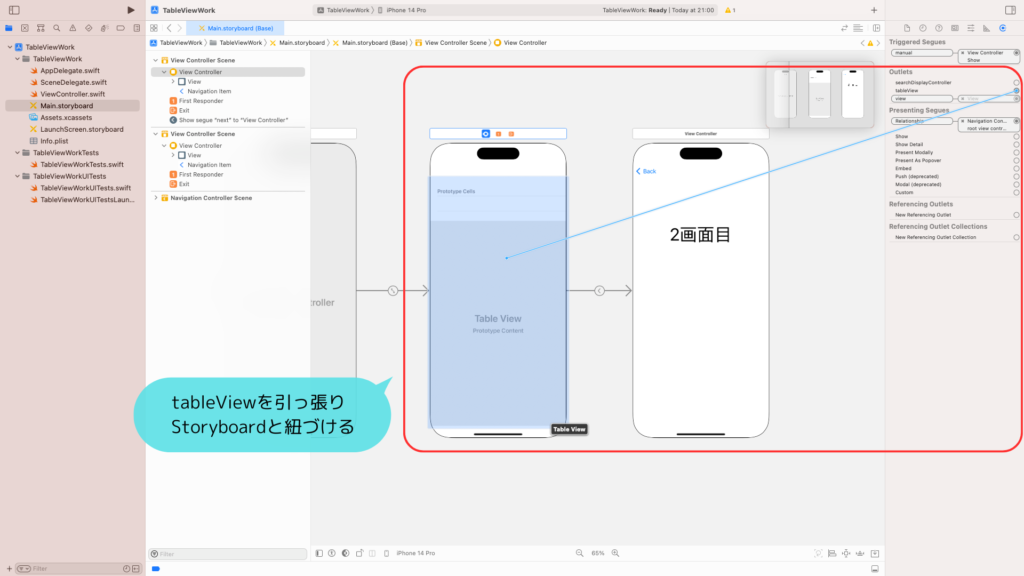1024x576 pixels.
Task: Open the Attributes inspector
Action: pos(970,28)
